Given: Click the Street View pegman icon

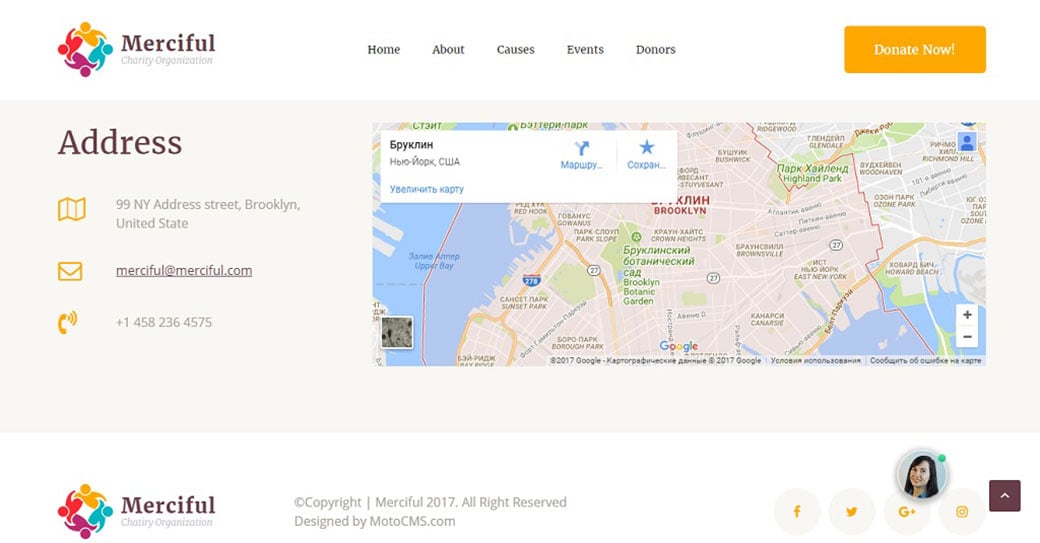Looking at the screenshot, I should tap(966, 142).
